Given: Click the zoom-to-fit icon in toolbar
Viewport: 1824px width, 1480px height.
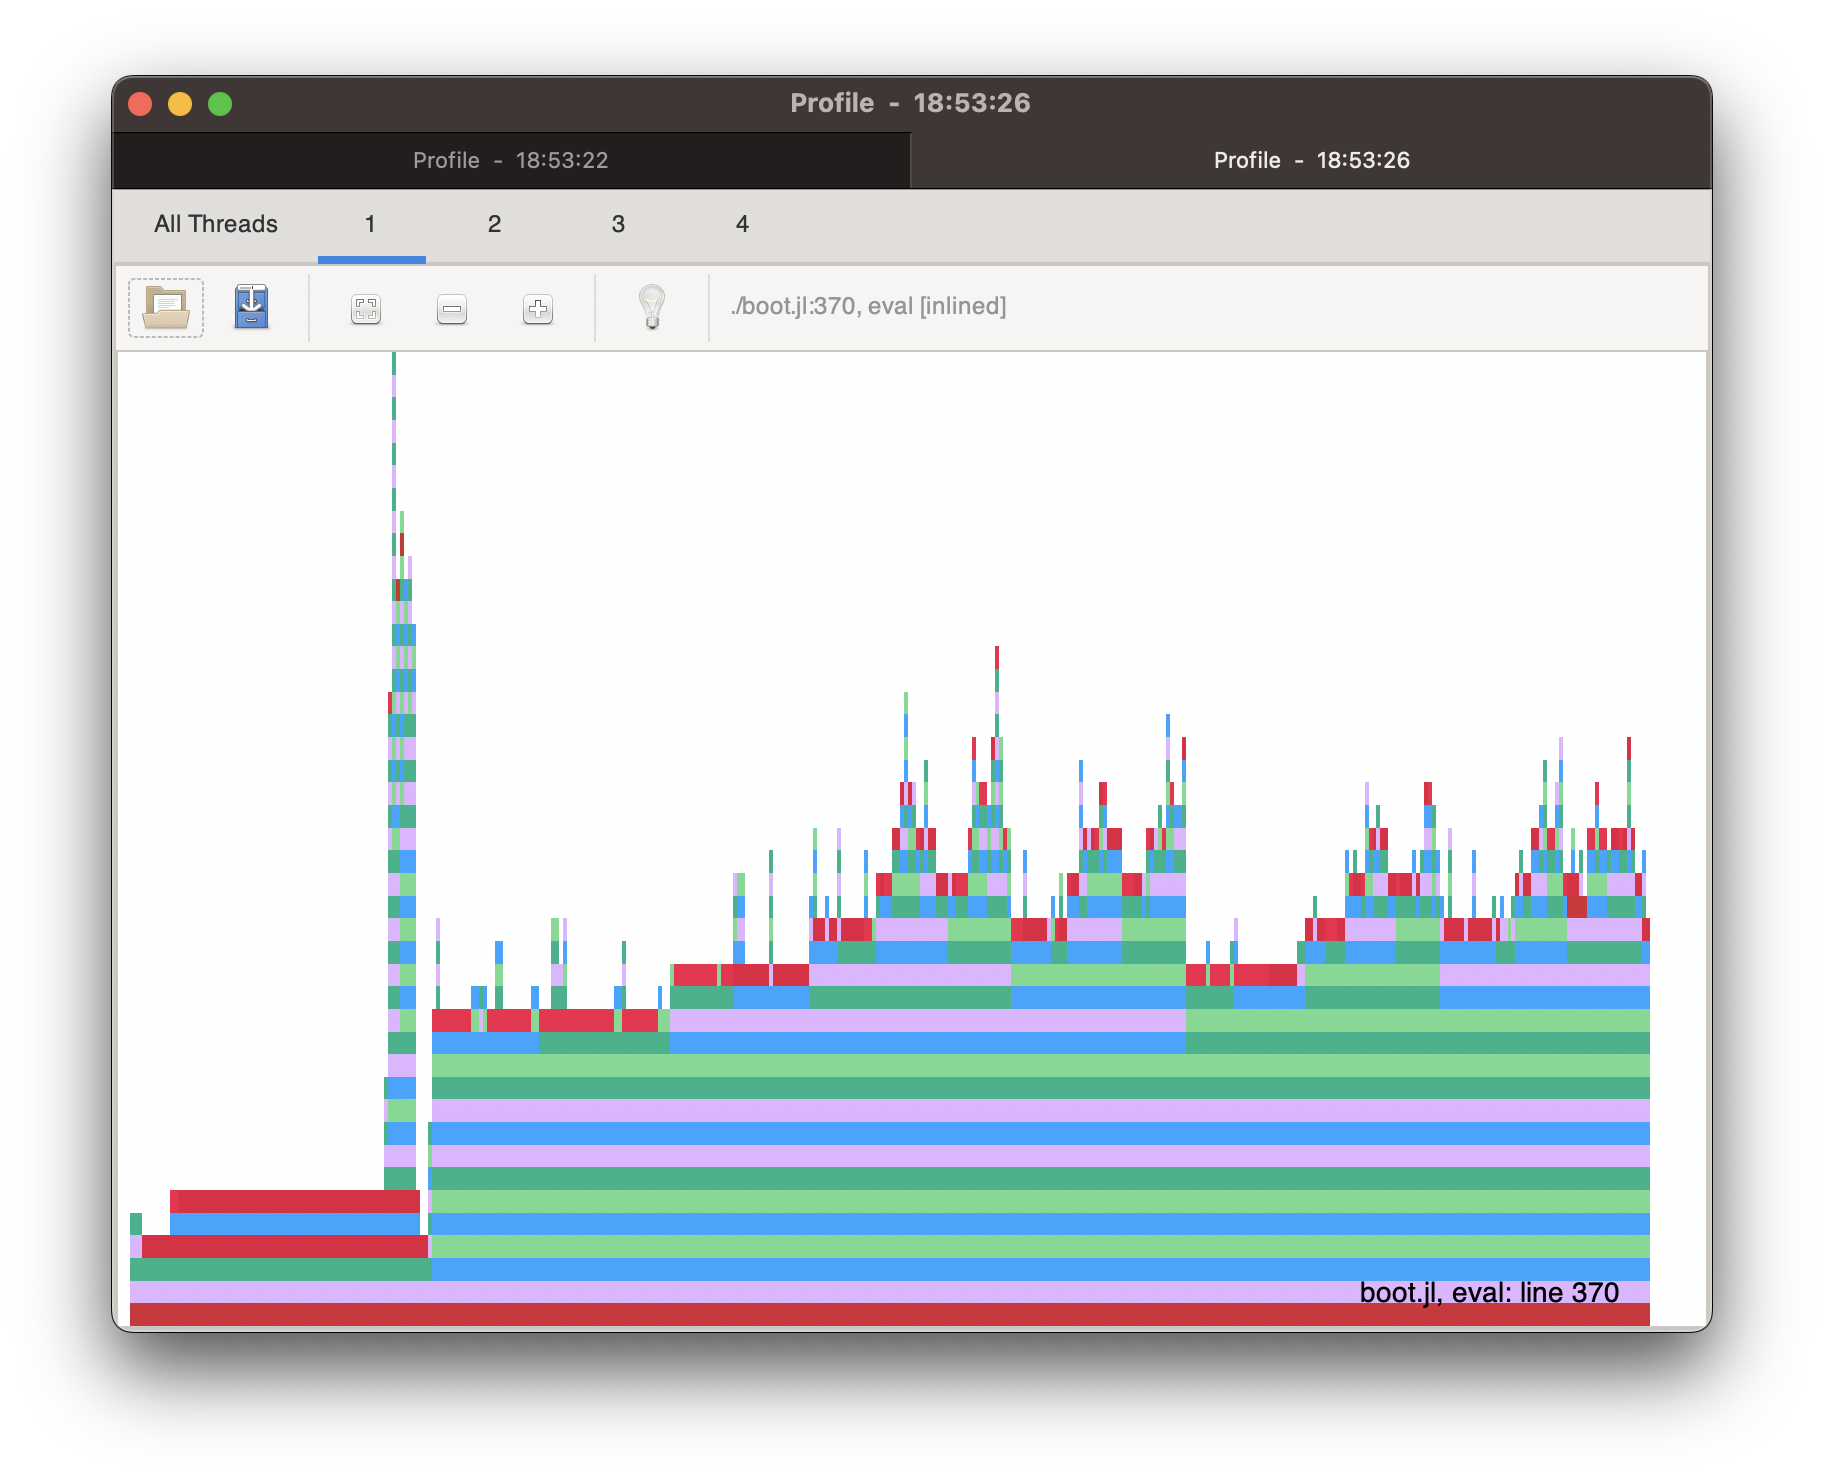Looking at the screenshot, I should pyautogui.click(x=366, y=309).
